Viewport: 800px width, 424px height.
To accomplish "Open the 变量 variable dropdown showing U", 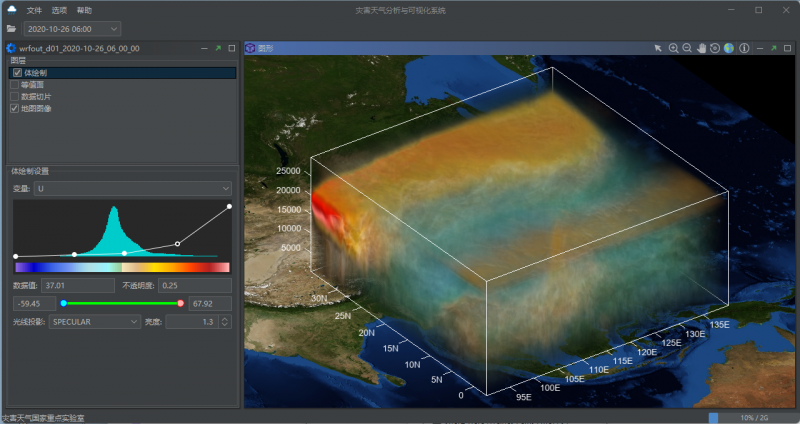I will click(133, 188).
